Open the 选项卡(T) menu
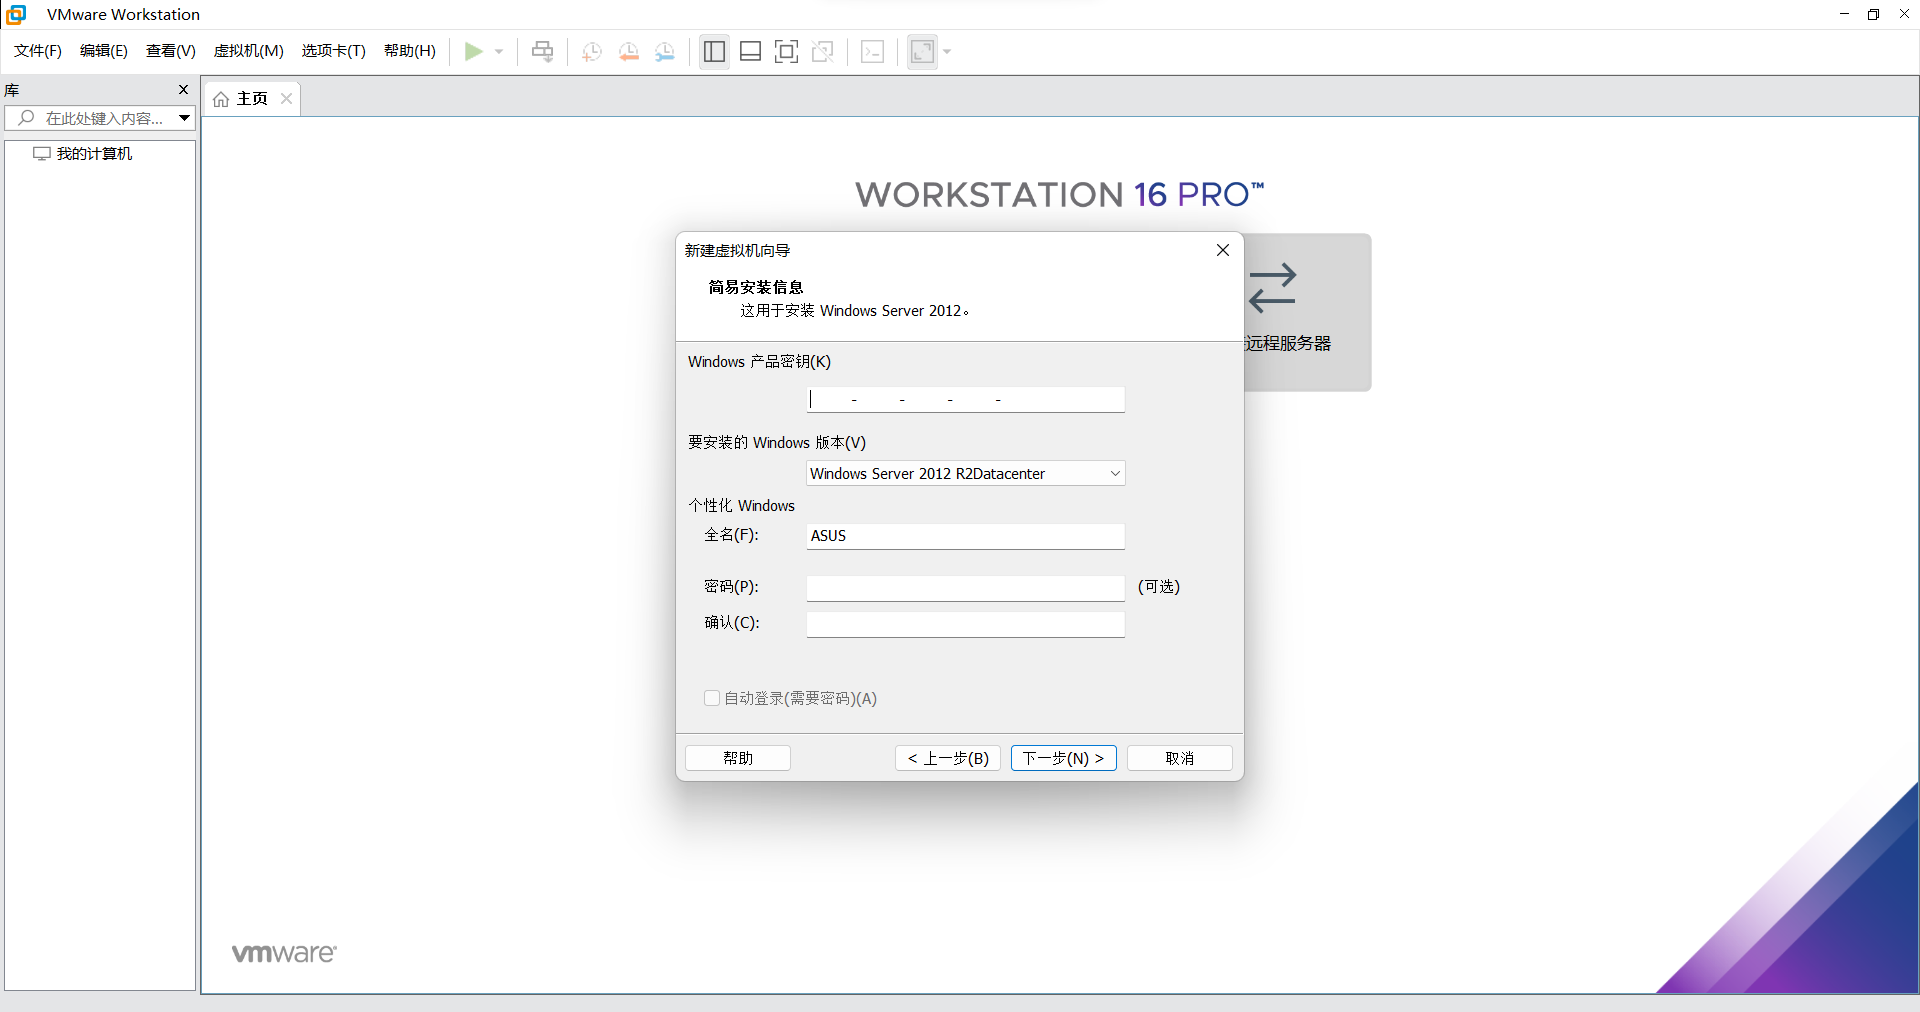1920x1012 pixels. 334,51
